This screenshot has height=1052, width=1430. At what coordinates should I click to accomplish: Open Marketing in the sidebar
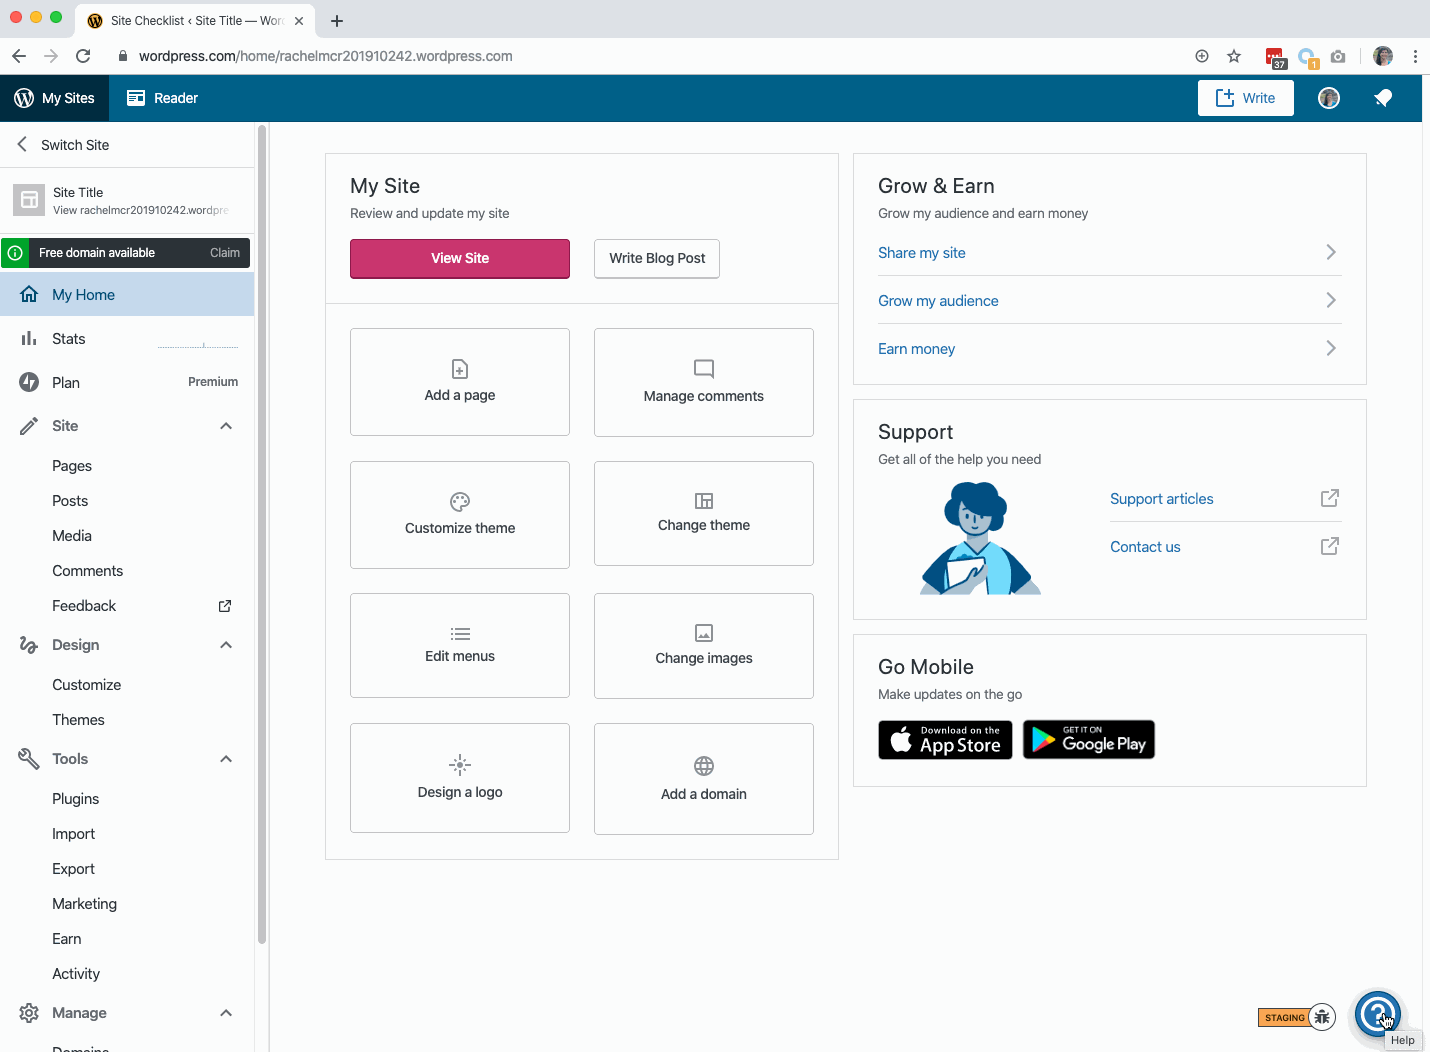pyautogui.click(x=85, y=904)
